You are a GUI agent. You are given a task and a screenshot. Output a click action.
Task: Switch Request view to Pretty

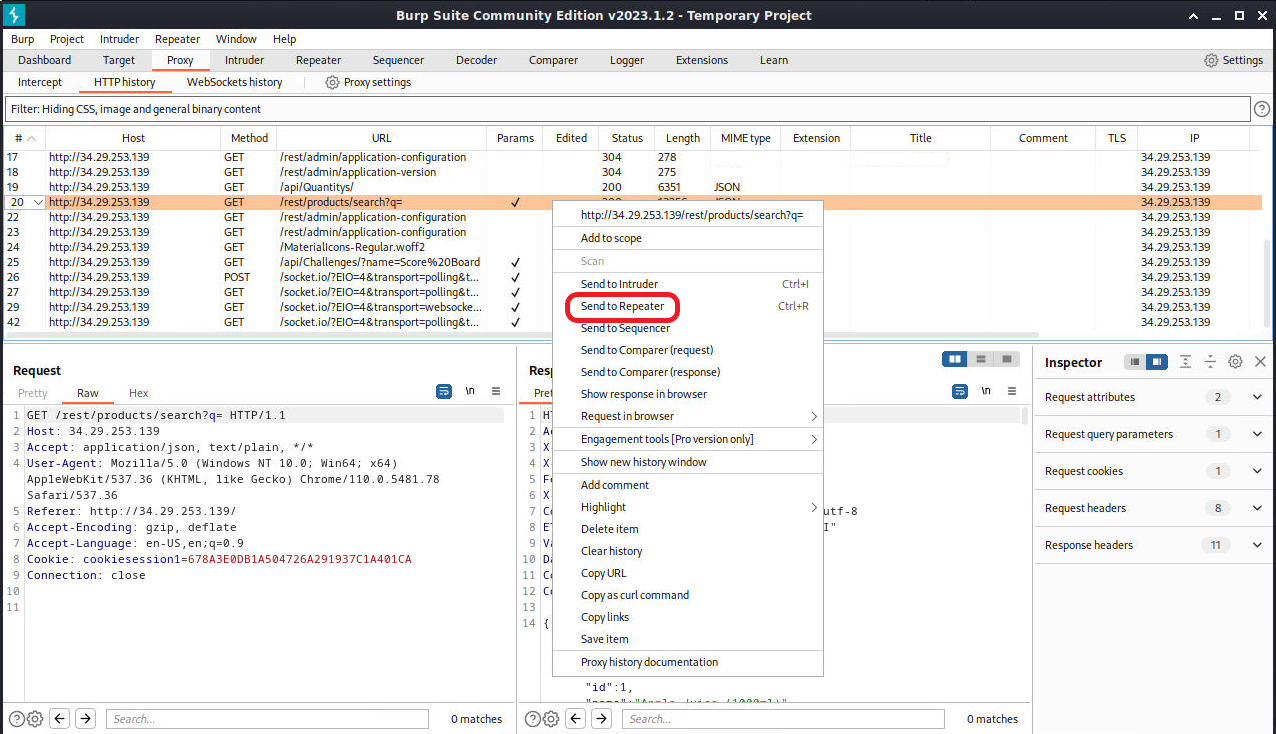point(32,393)
